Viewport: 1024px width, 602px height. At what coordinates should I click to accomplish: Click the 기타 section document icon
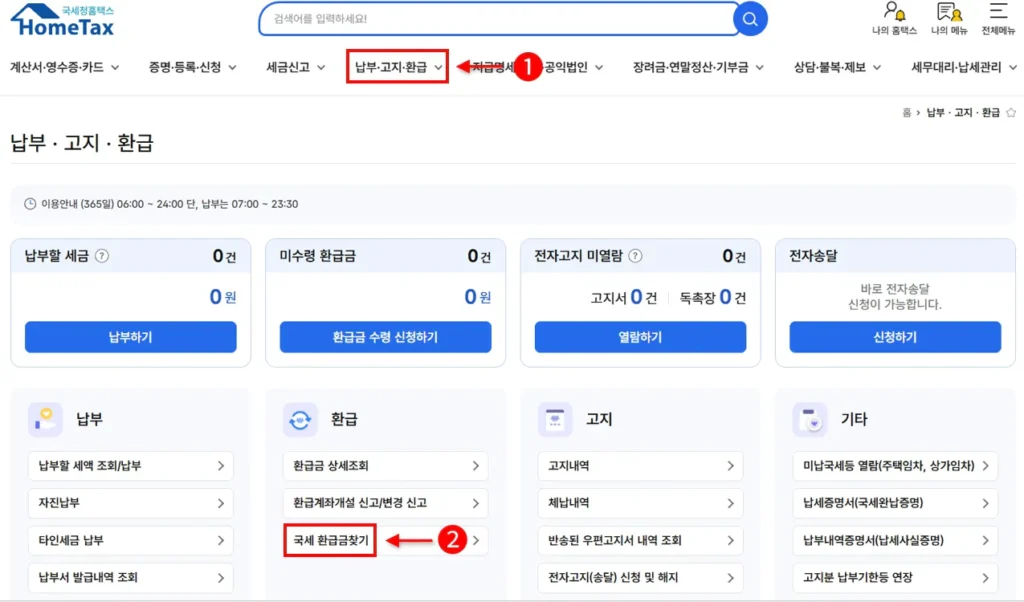tap(811, 418)
